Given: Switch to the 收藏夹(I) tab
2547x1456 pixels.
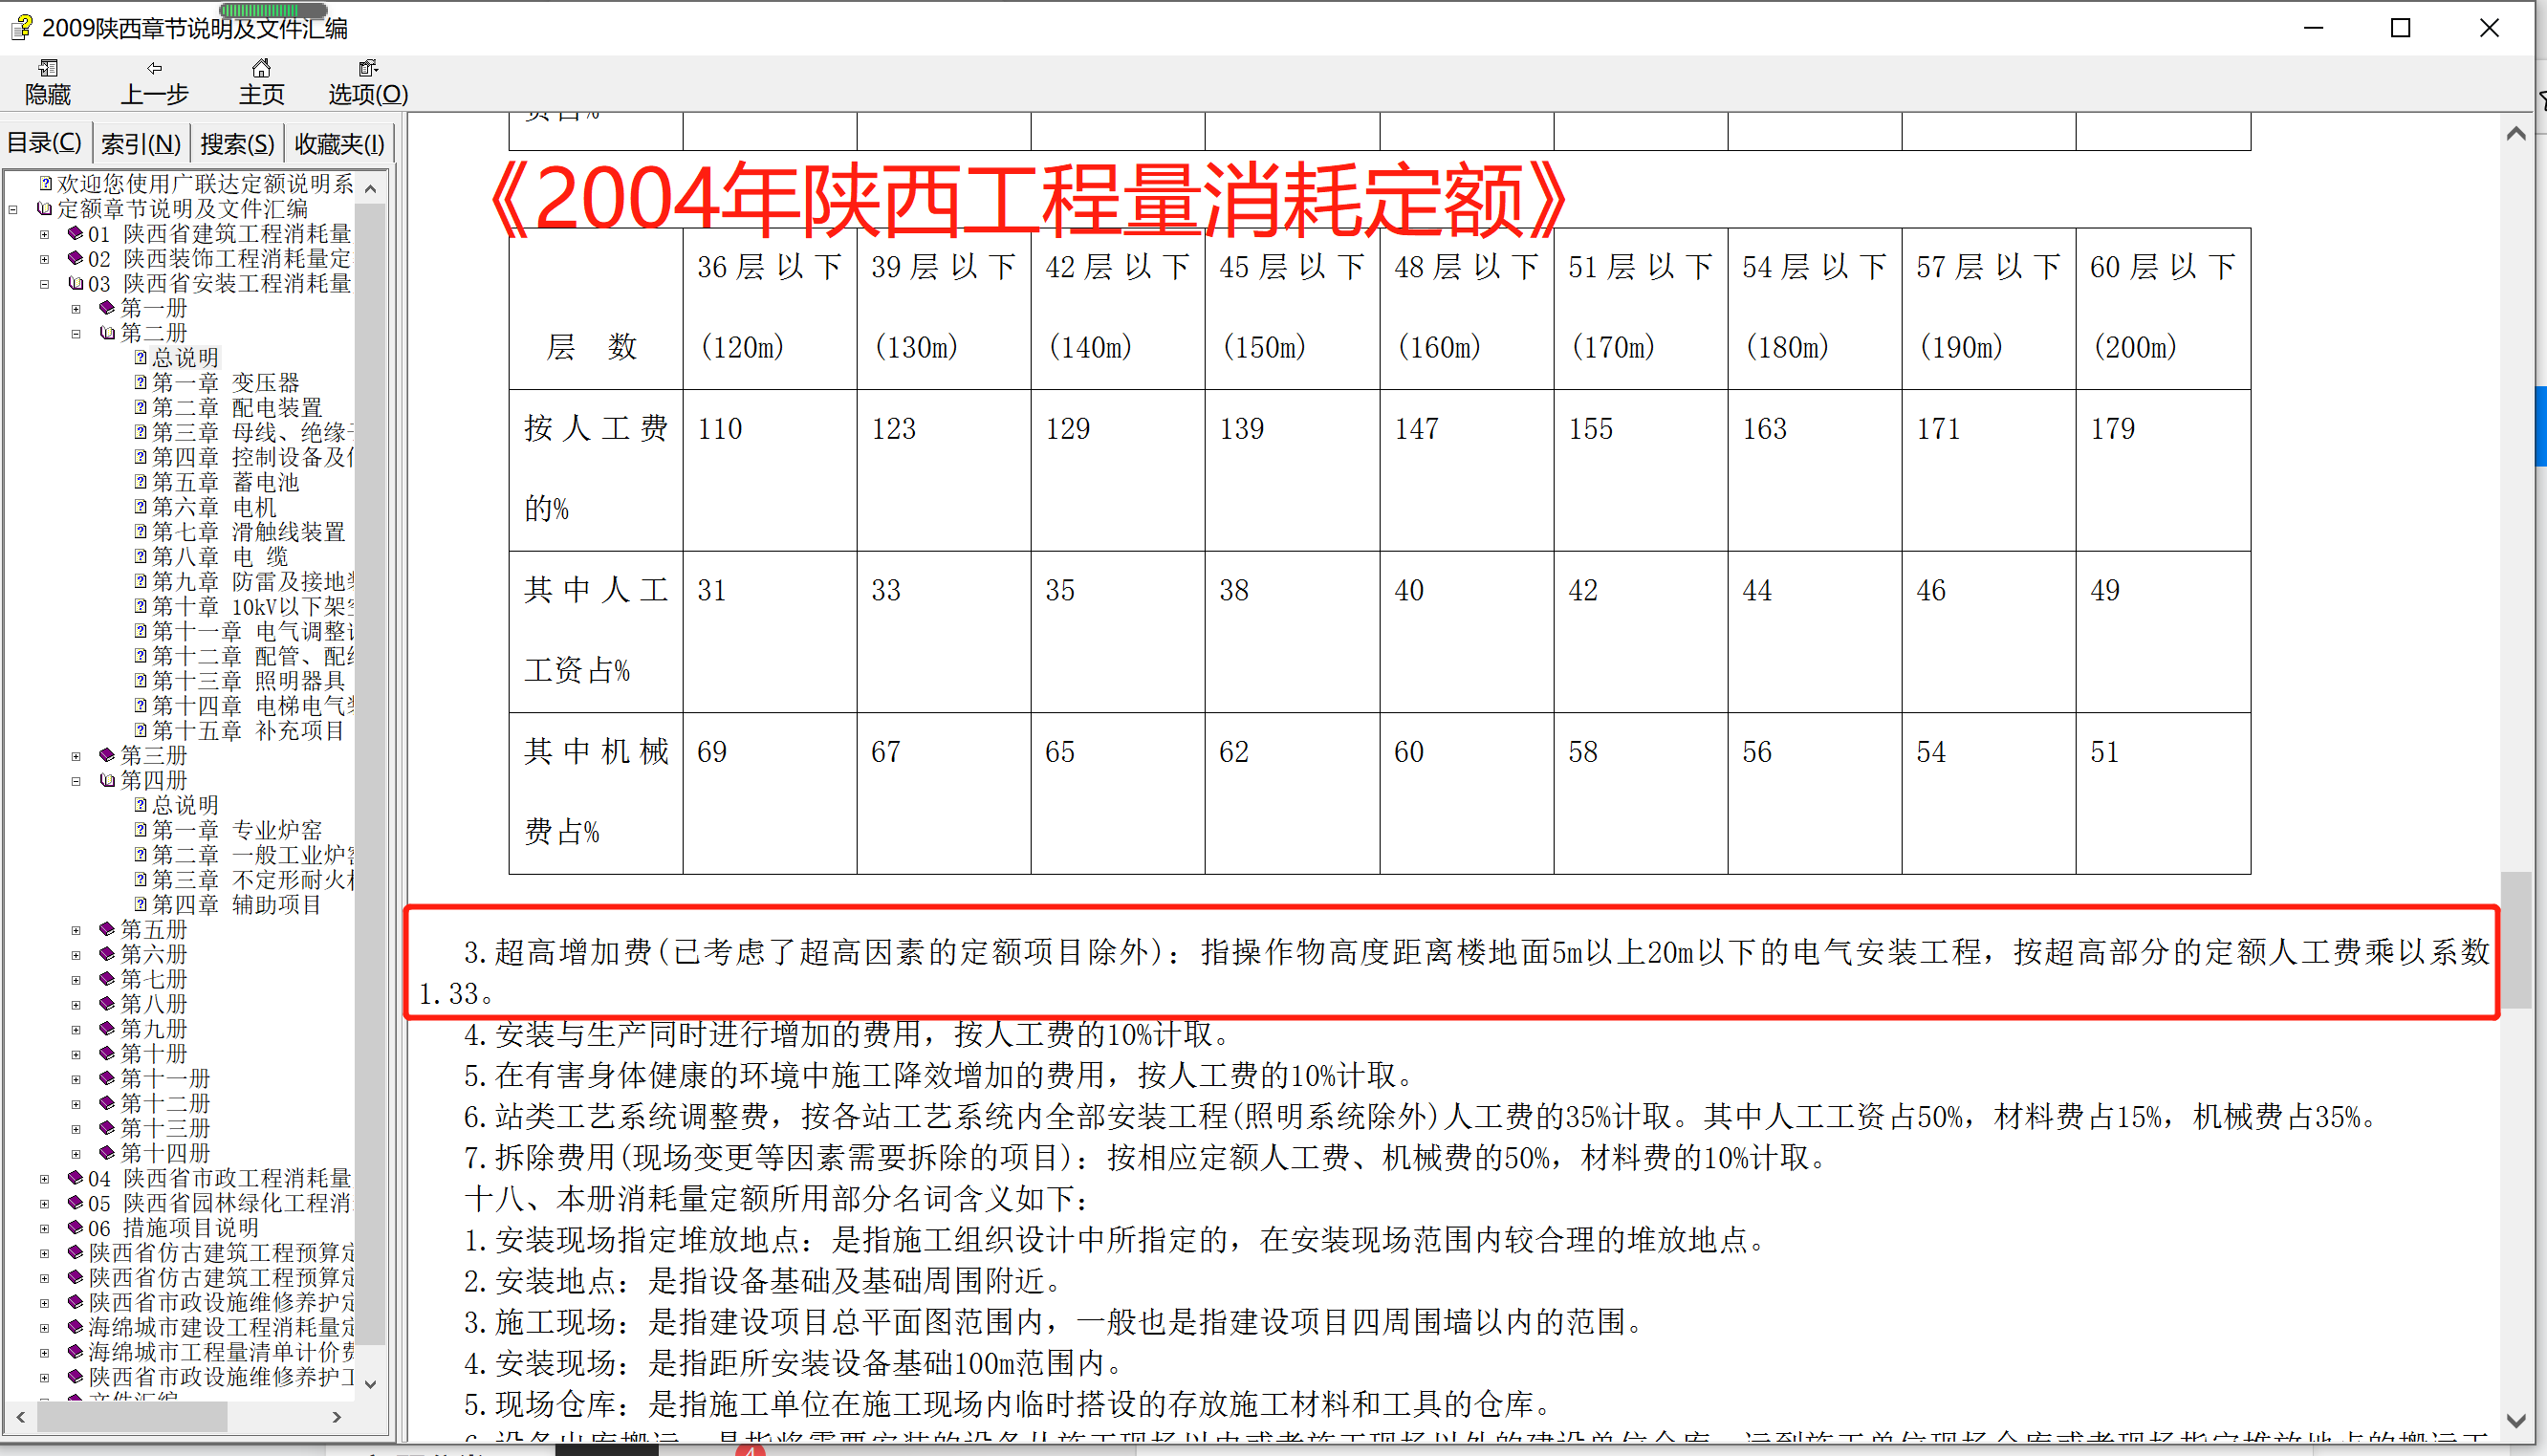Looking at the screenshot, I should pyautogui.click(x=339, y=144).
